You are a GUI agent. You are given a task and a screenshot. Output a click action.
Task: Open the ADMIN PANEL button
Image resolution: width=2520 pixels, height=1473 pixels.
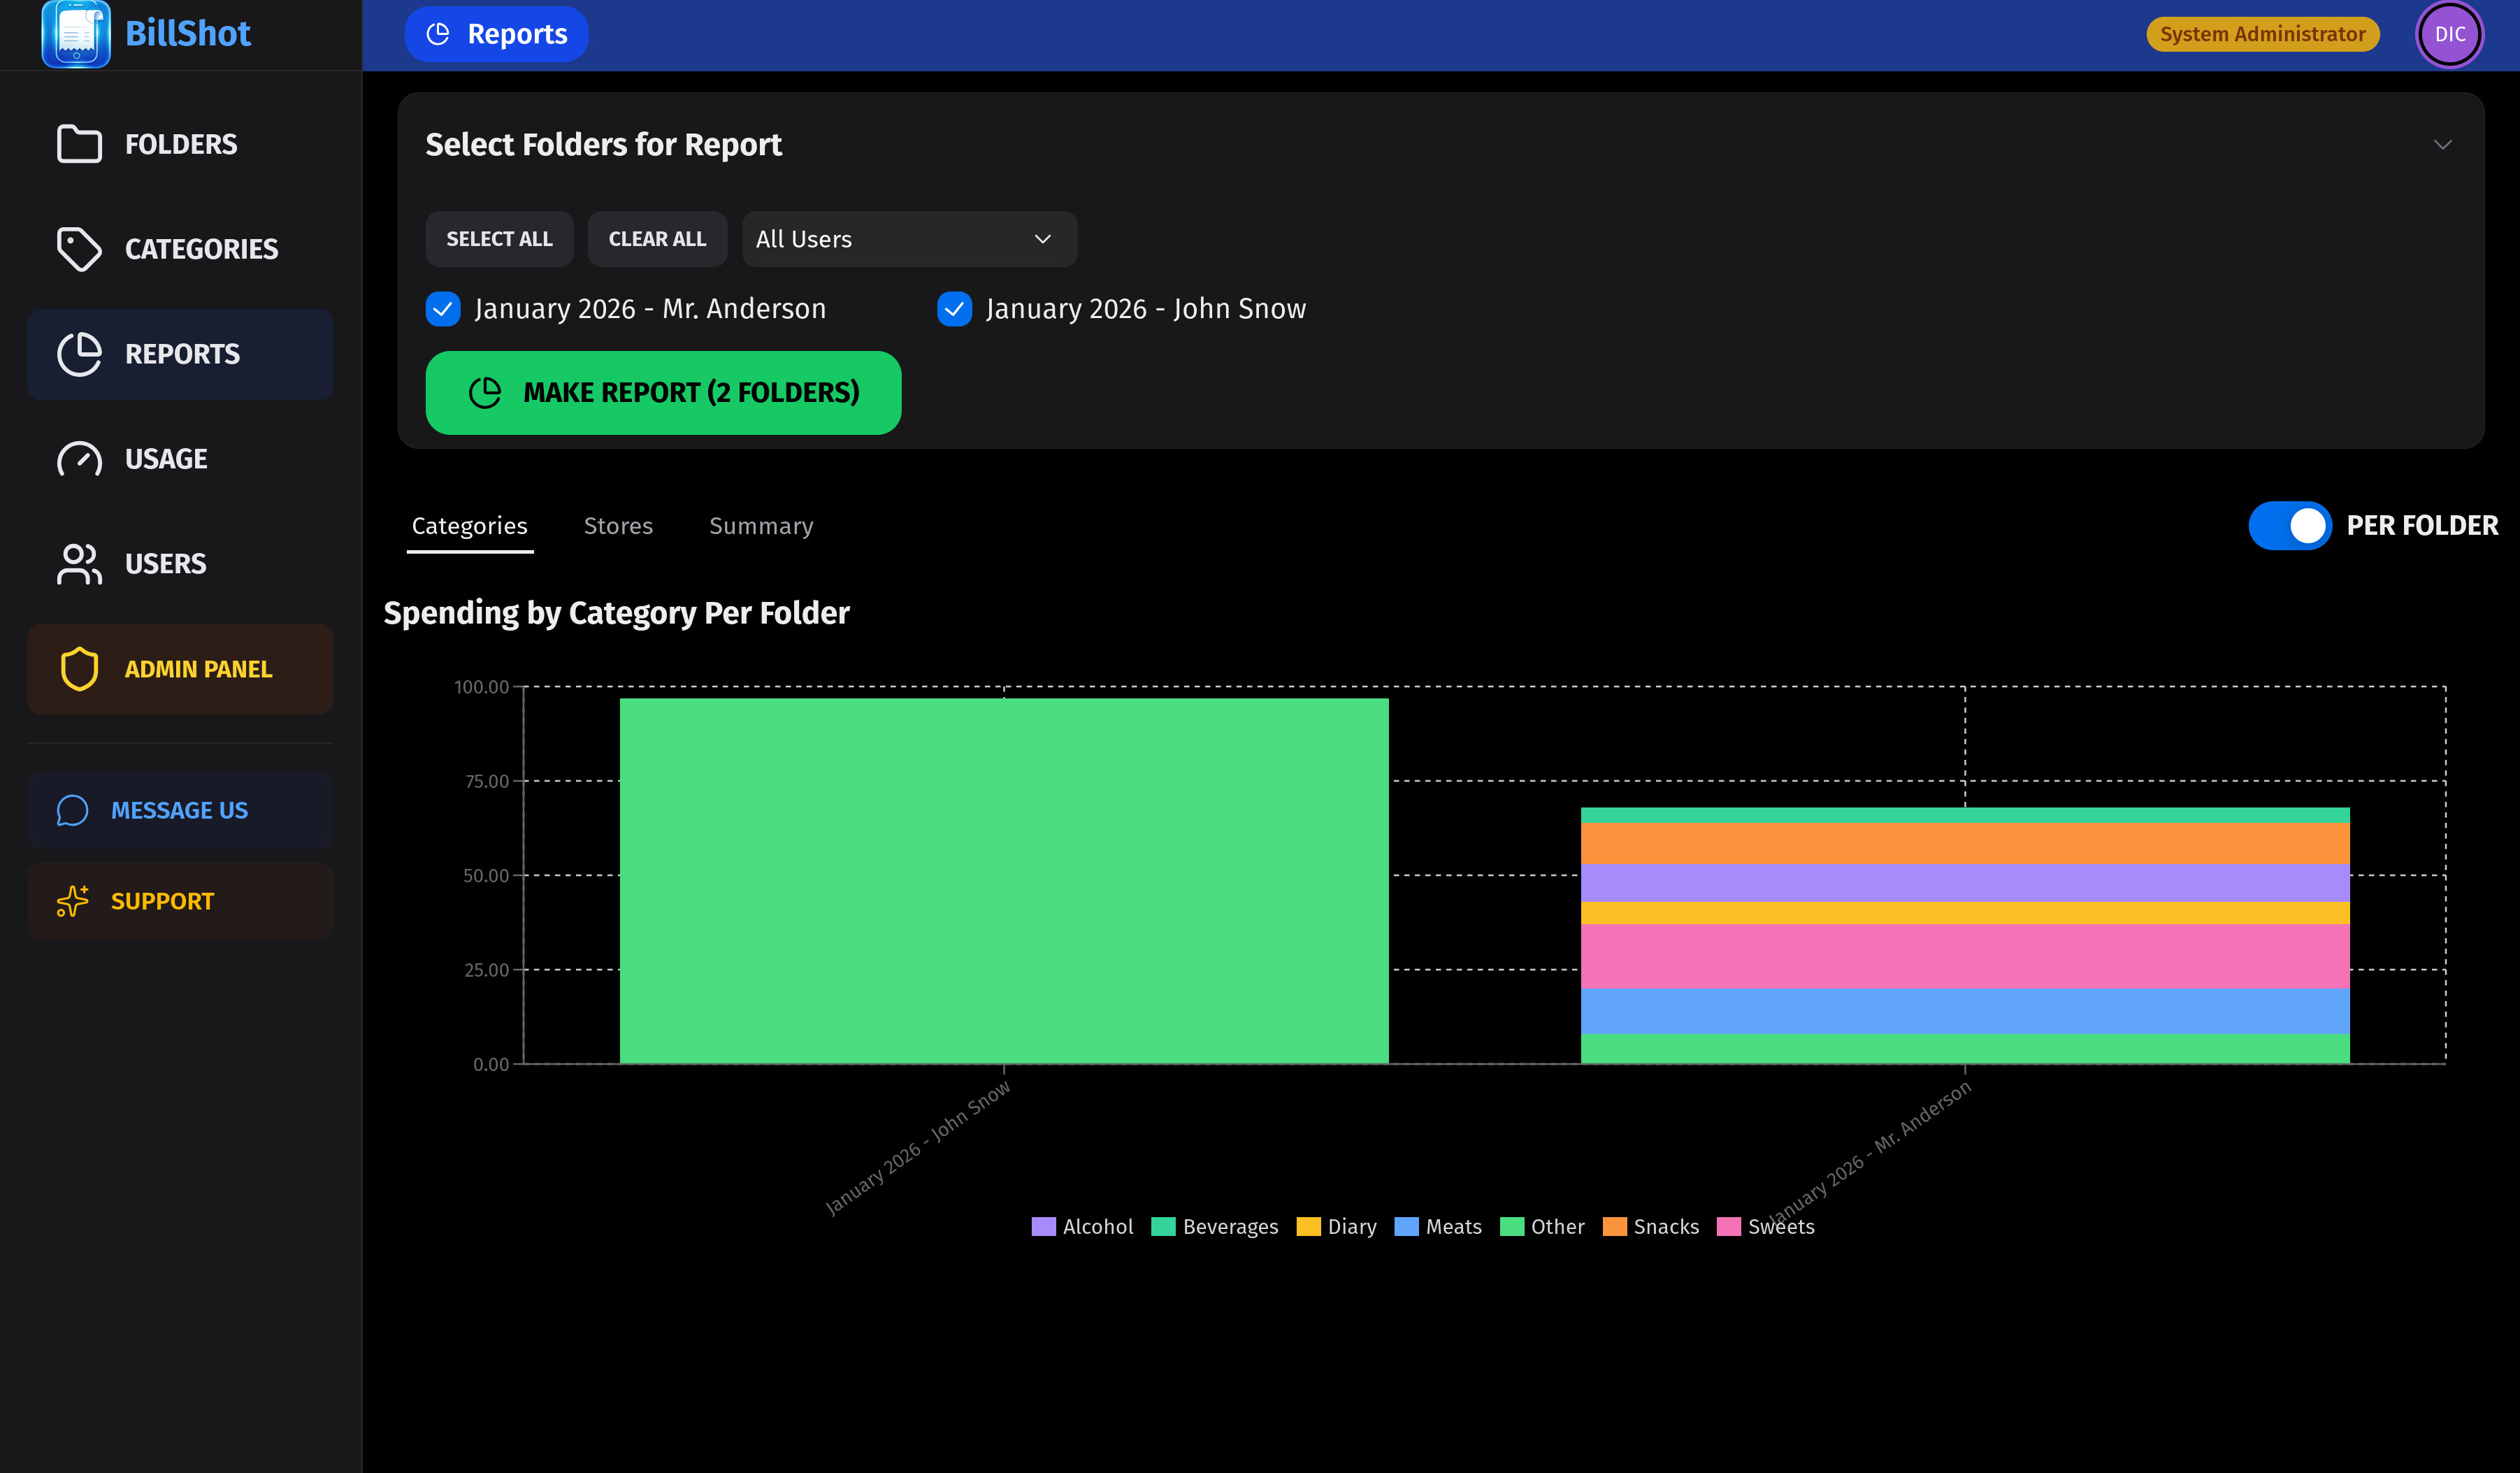coord(180,669)
